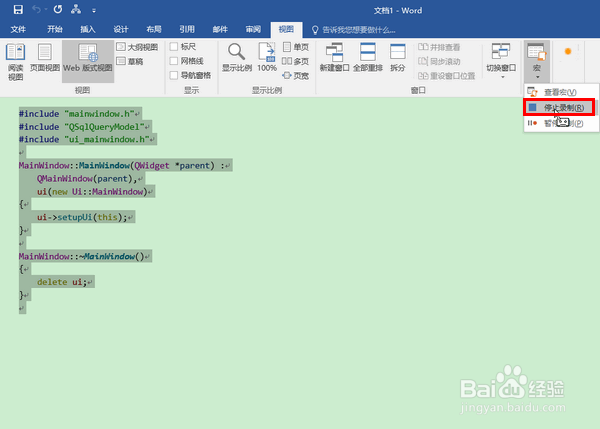Click 并排查看 view side by side
This screenshot has width=600, height=429.
coord(439,47)
